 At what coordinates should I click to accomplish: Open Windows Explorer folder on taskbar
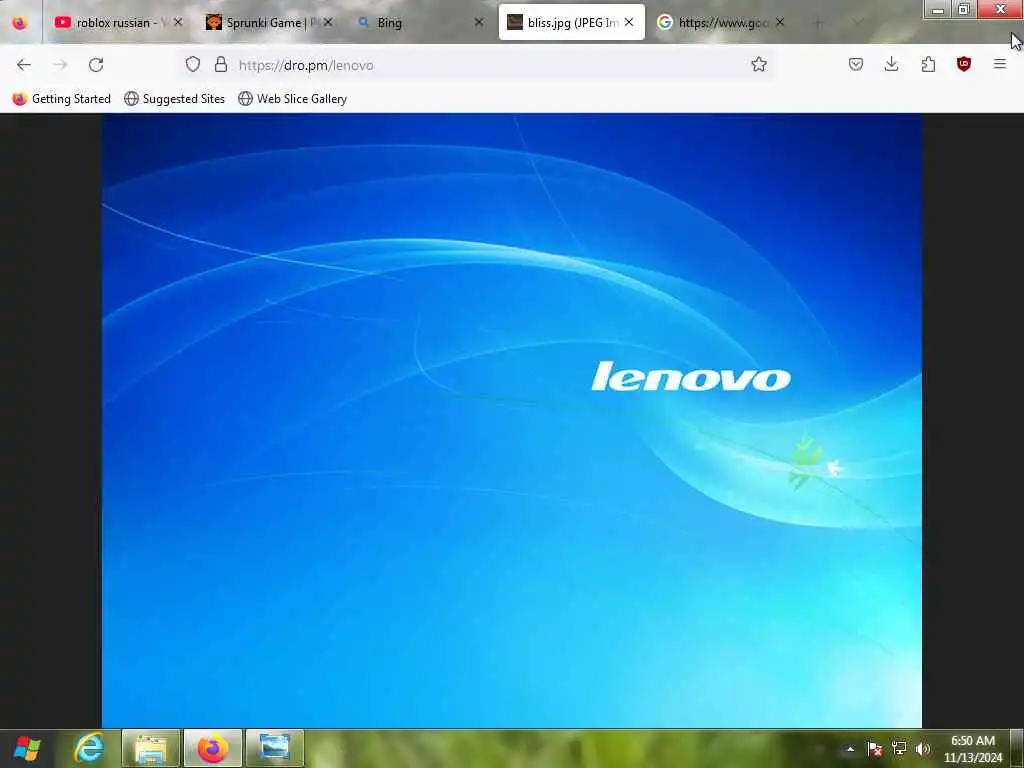[x=151, y=748]
